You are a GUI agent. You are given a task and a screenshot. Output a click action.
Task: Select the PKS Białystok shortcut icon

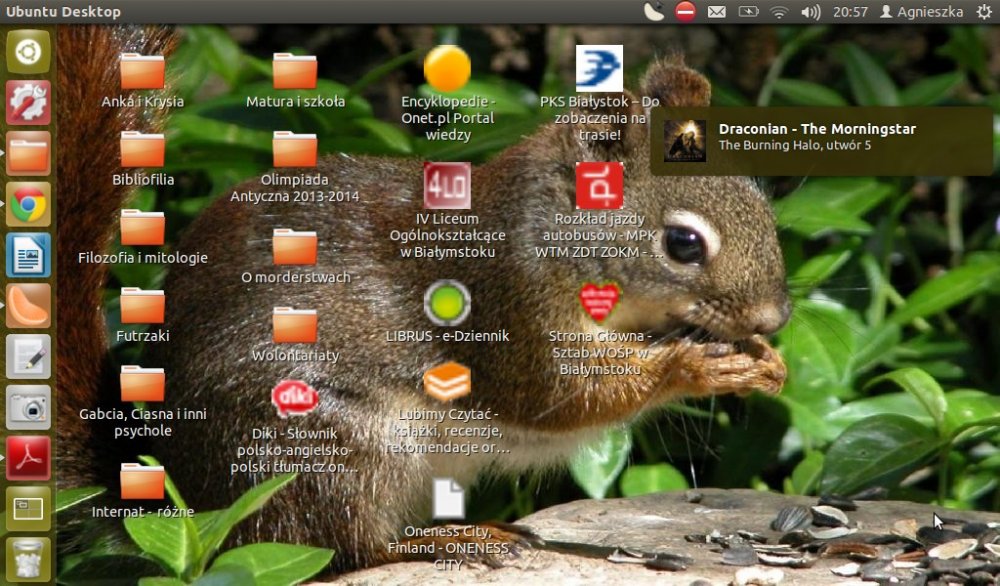[599, 68]
